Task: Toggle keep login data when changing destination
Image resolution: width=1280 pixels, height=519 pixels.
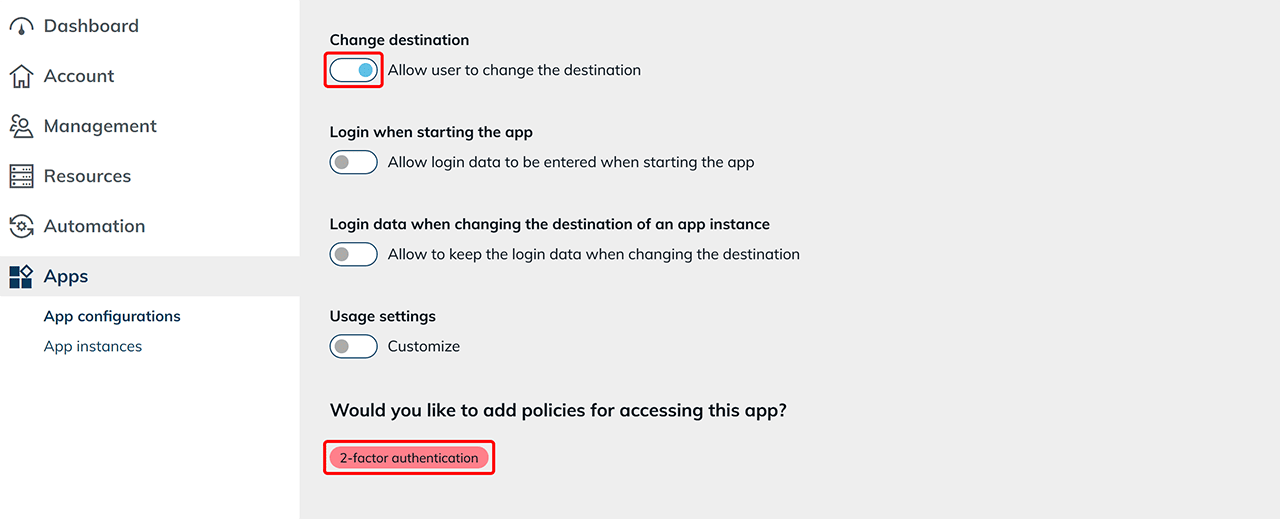Action: pyautogui.click(x=354, y=254)
